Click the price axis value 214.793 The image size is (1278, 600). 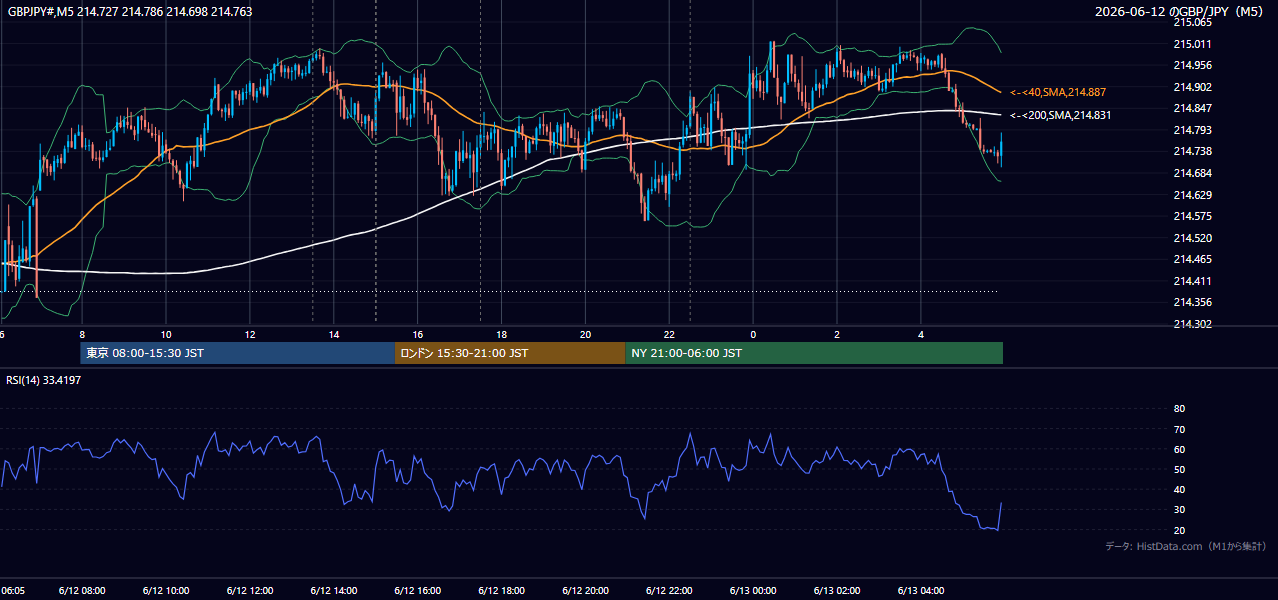pyautogui.click(x=1192, y=130)
